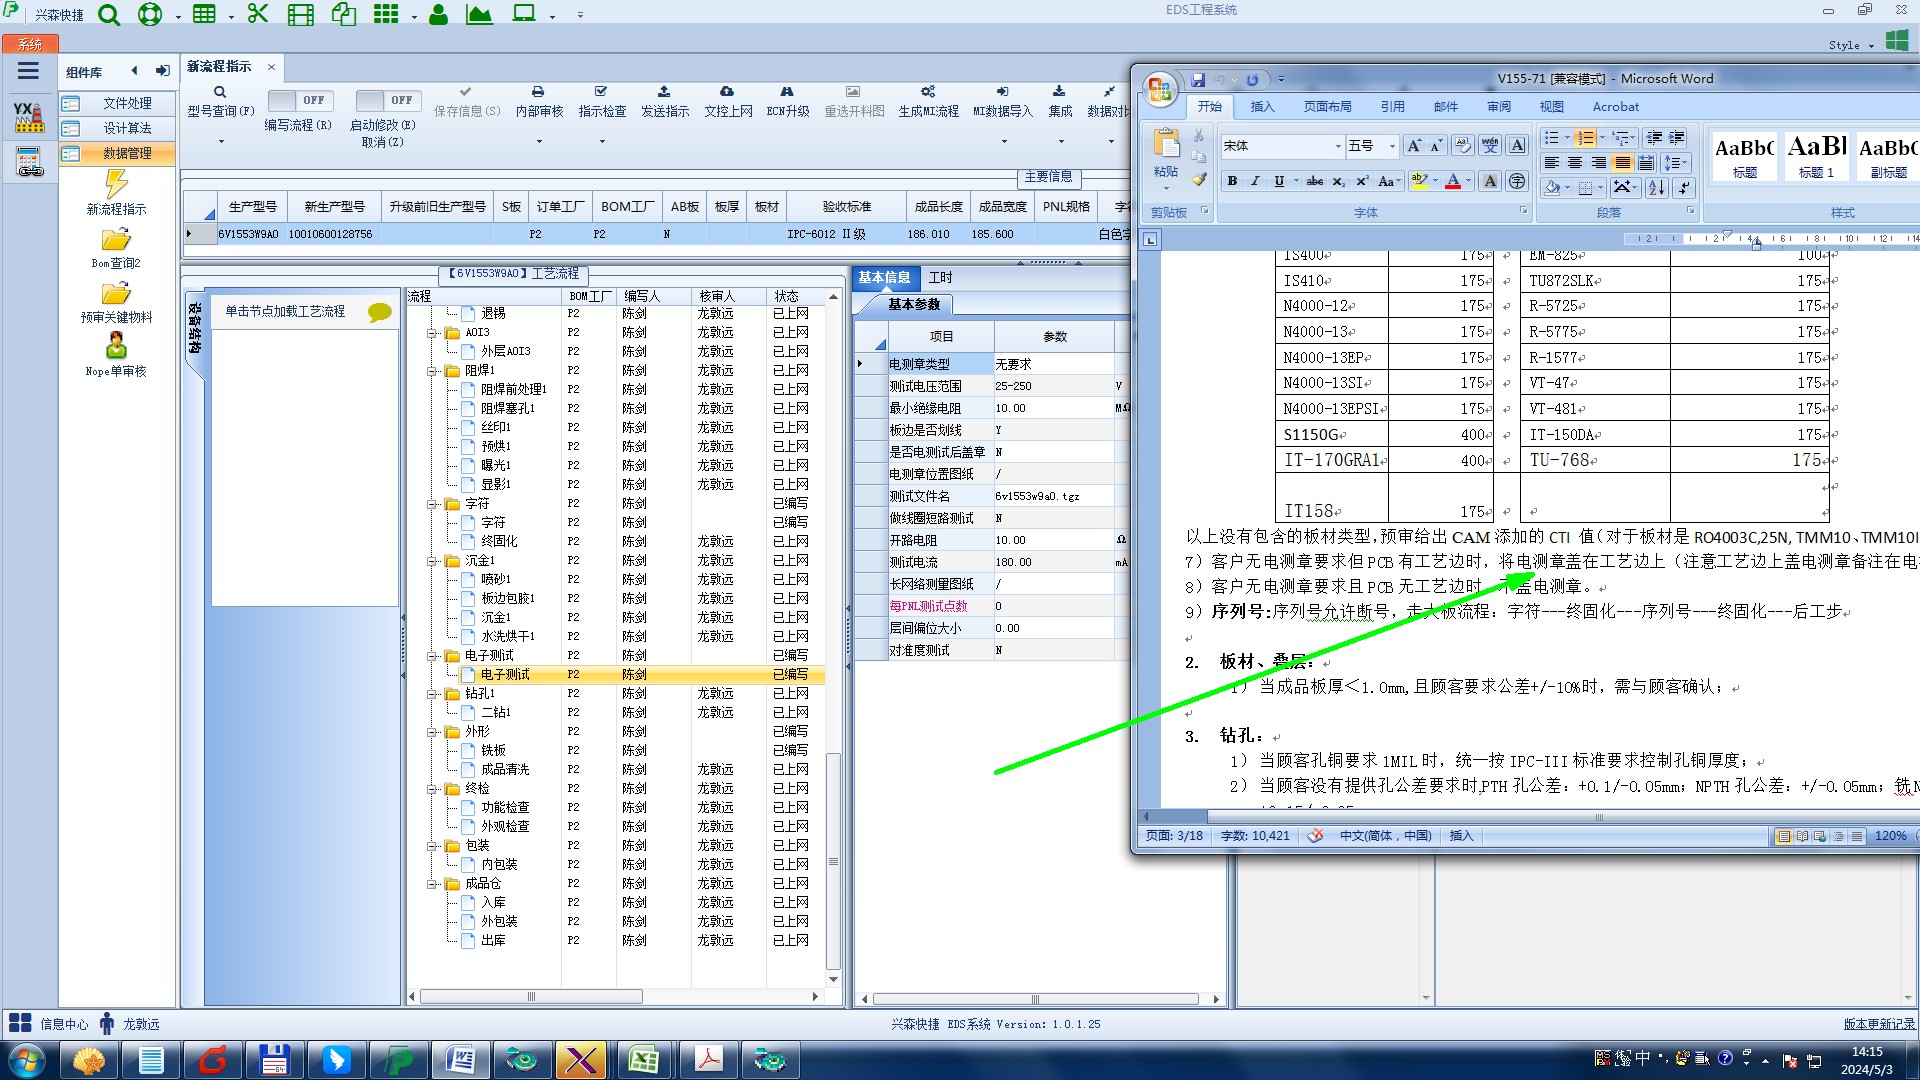Click the red font color button
This screenshot has height=1080, width=1920.
1453,181
